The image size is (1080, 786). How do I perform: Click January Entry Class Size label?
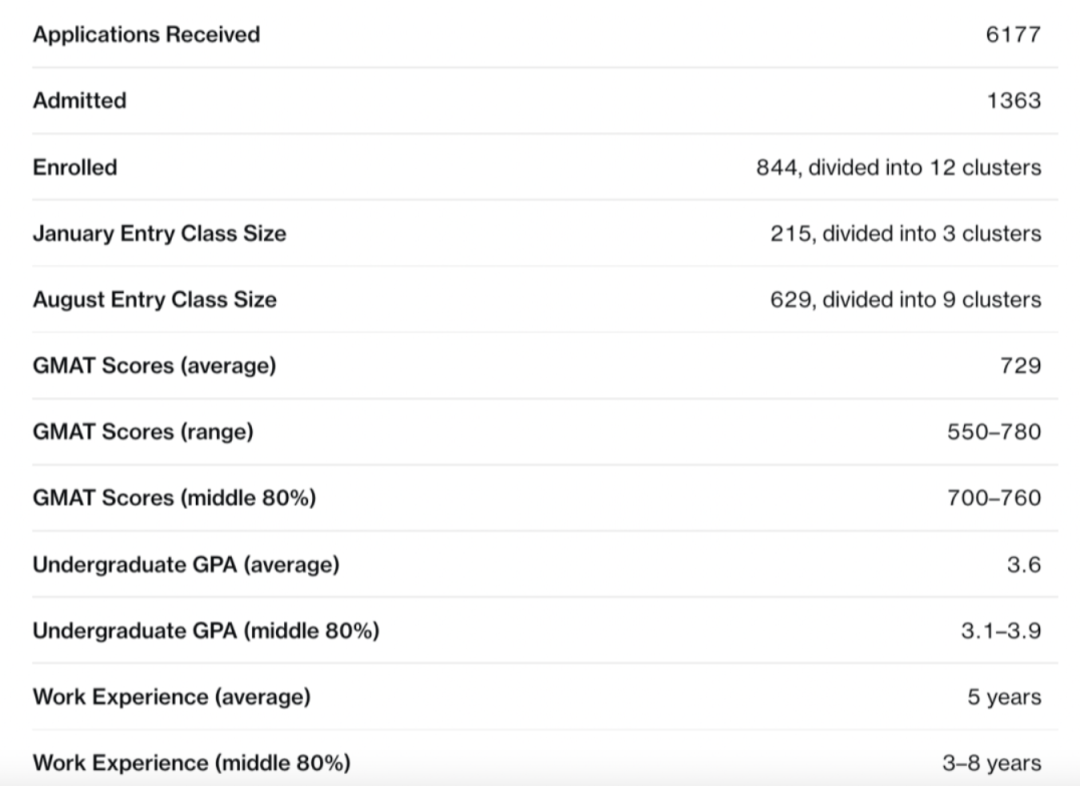[159, 233]
